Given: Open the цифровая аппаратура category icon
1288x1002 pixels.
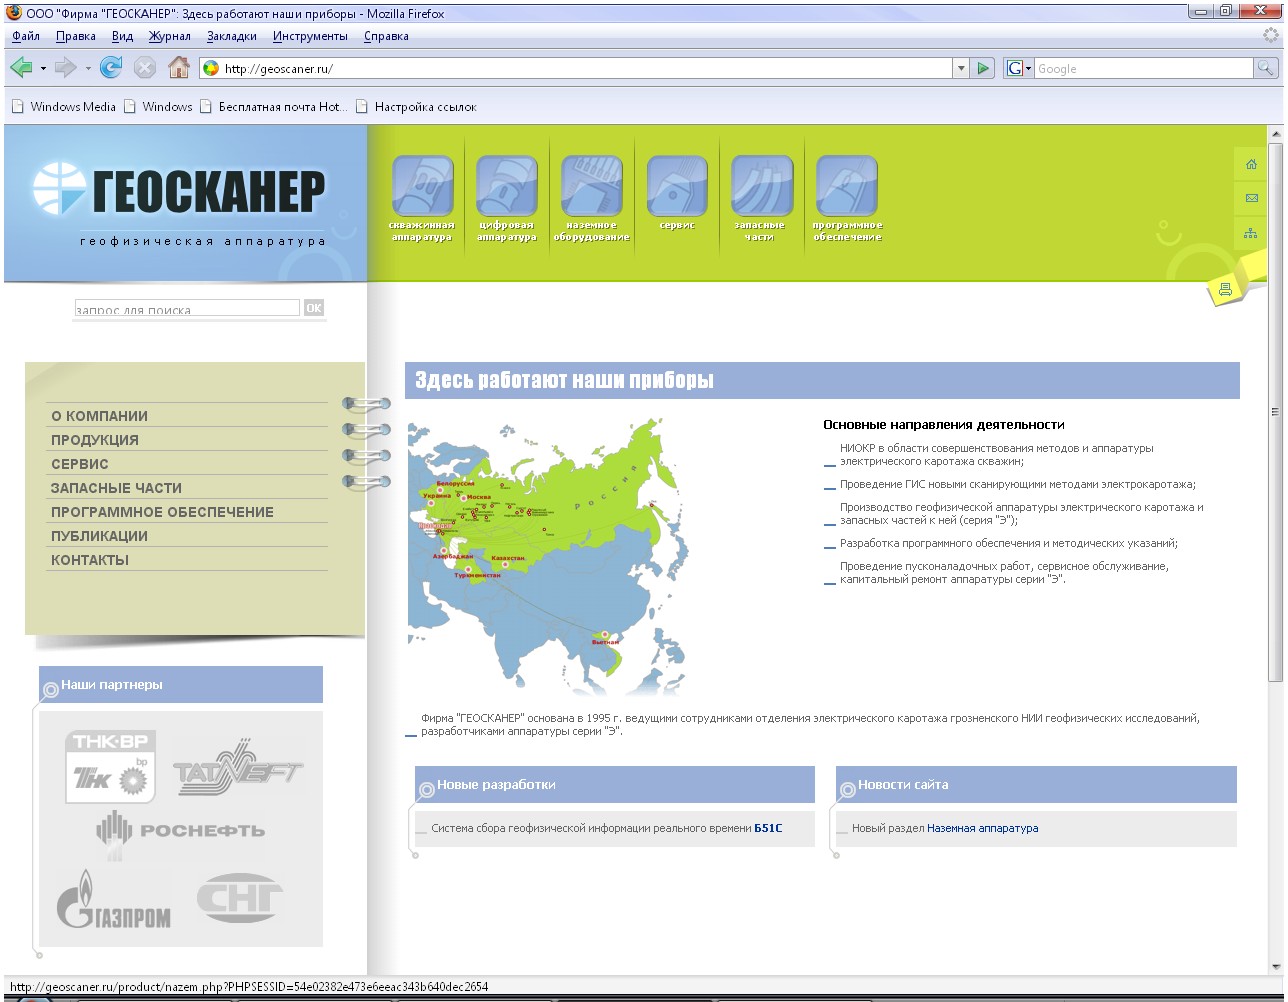Looking at the screenshot, I should point(507,186).
